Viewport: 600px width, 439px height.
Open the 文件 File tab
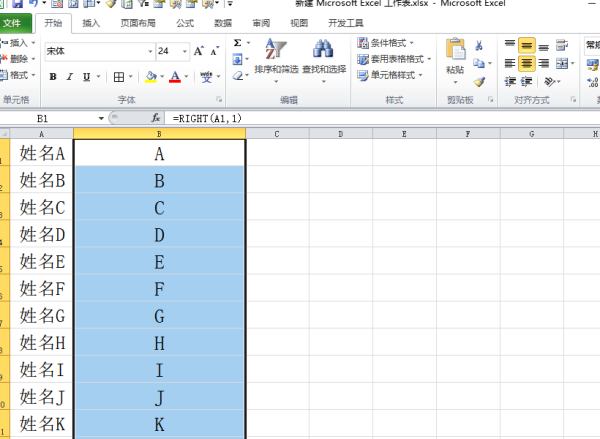(x=14, y=23)
